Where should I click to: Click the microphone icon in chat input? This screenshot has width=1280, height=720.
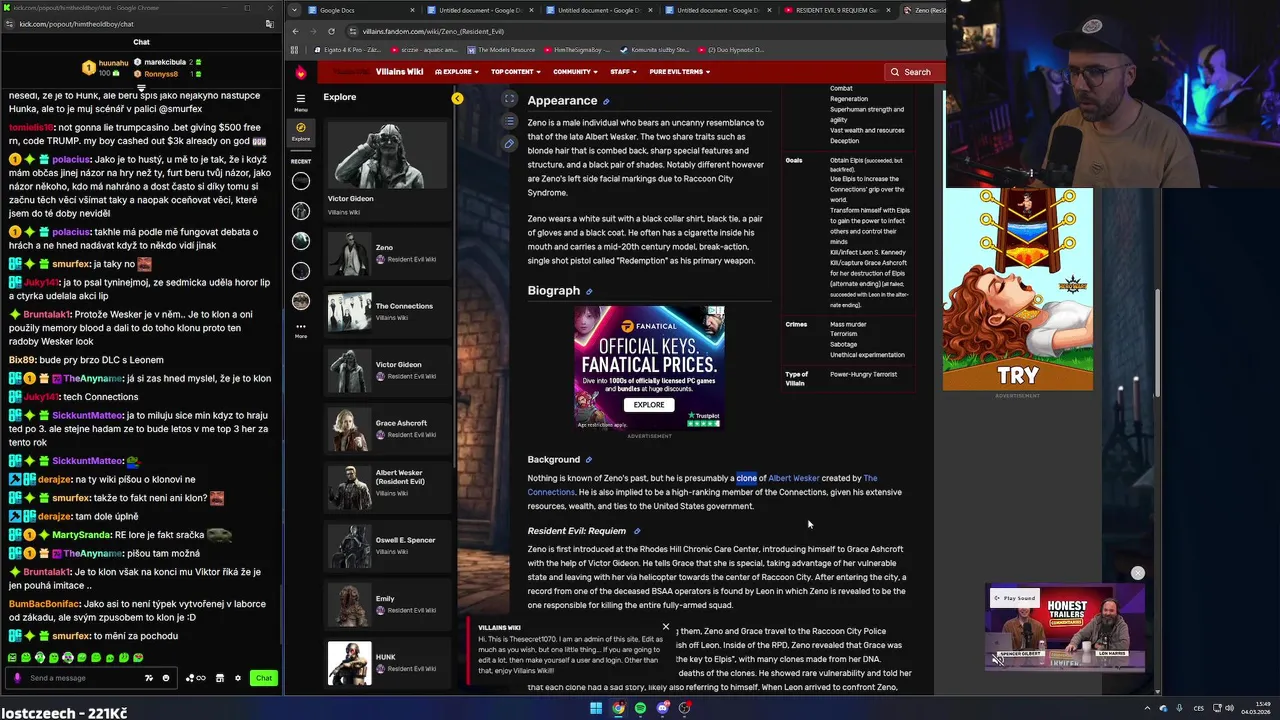17,678
